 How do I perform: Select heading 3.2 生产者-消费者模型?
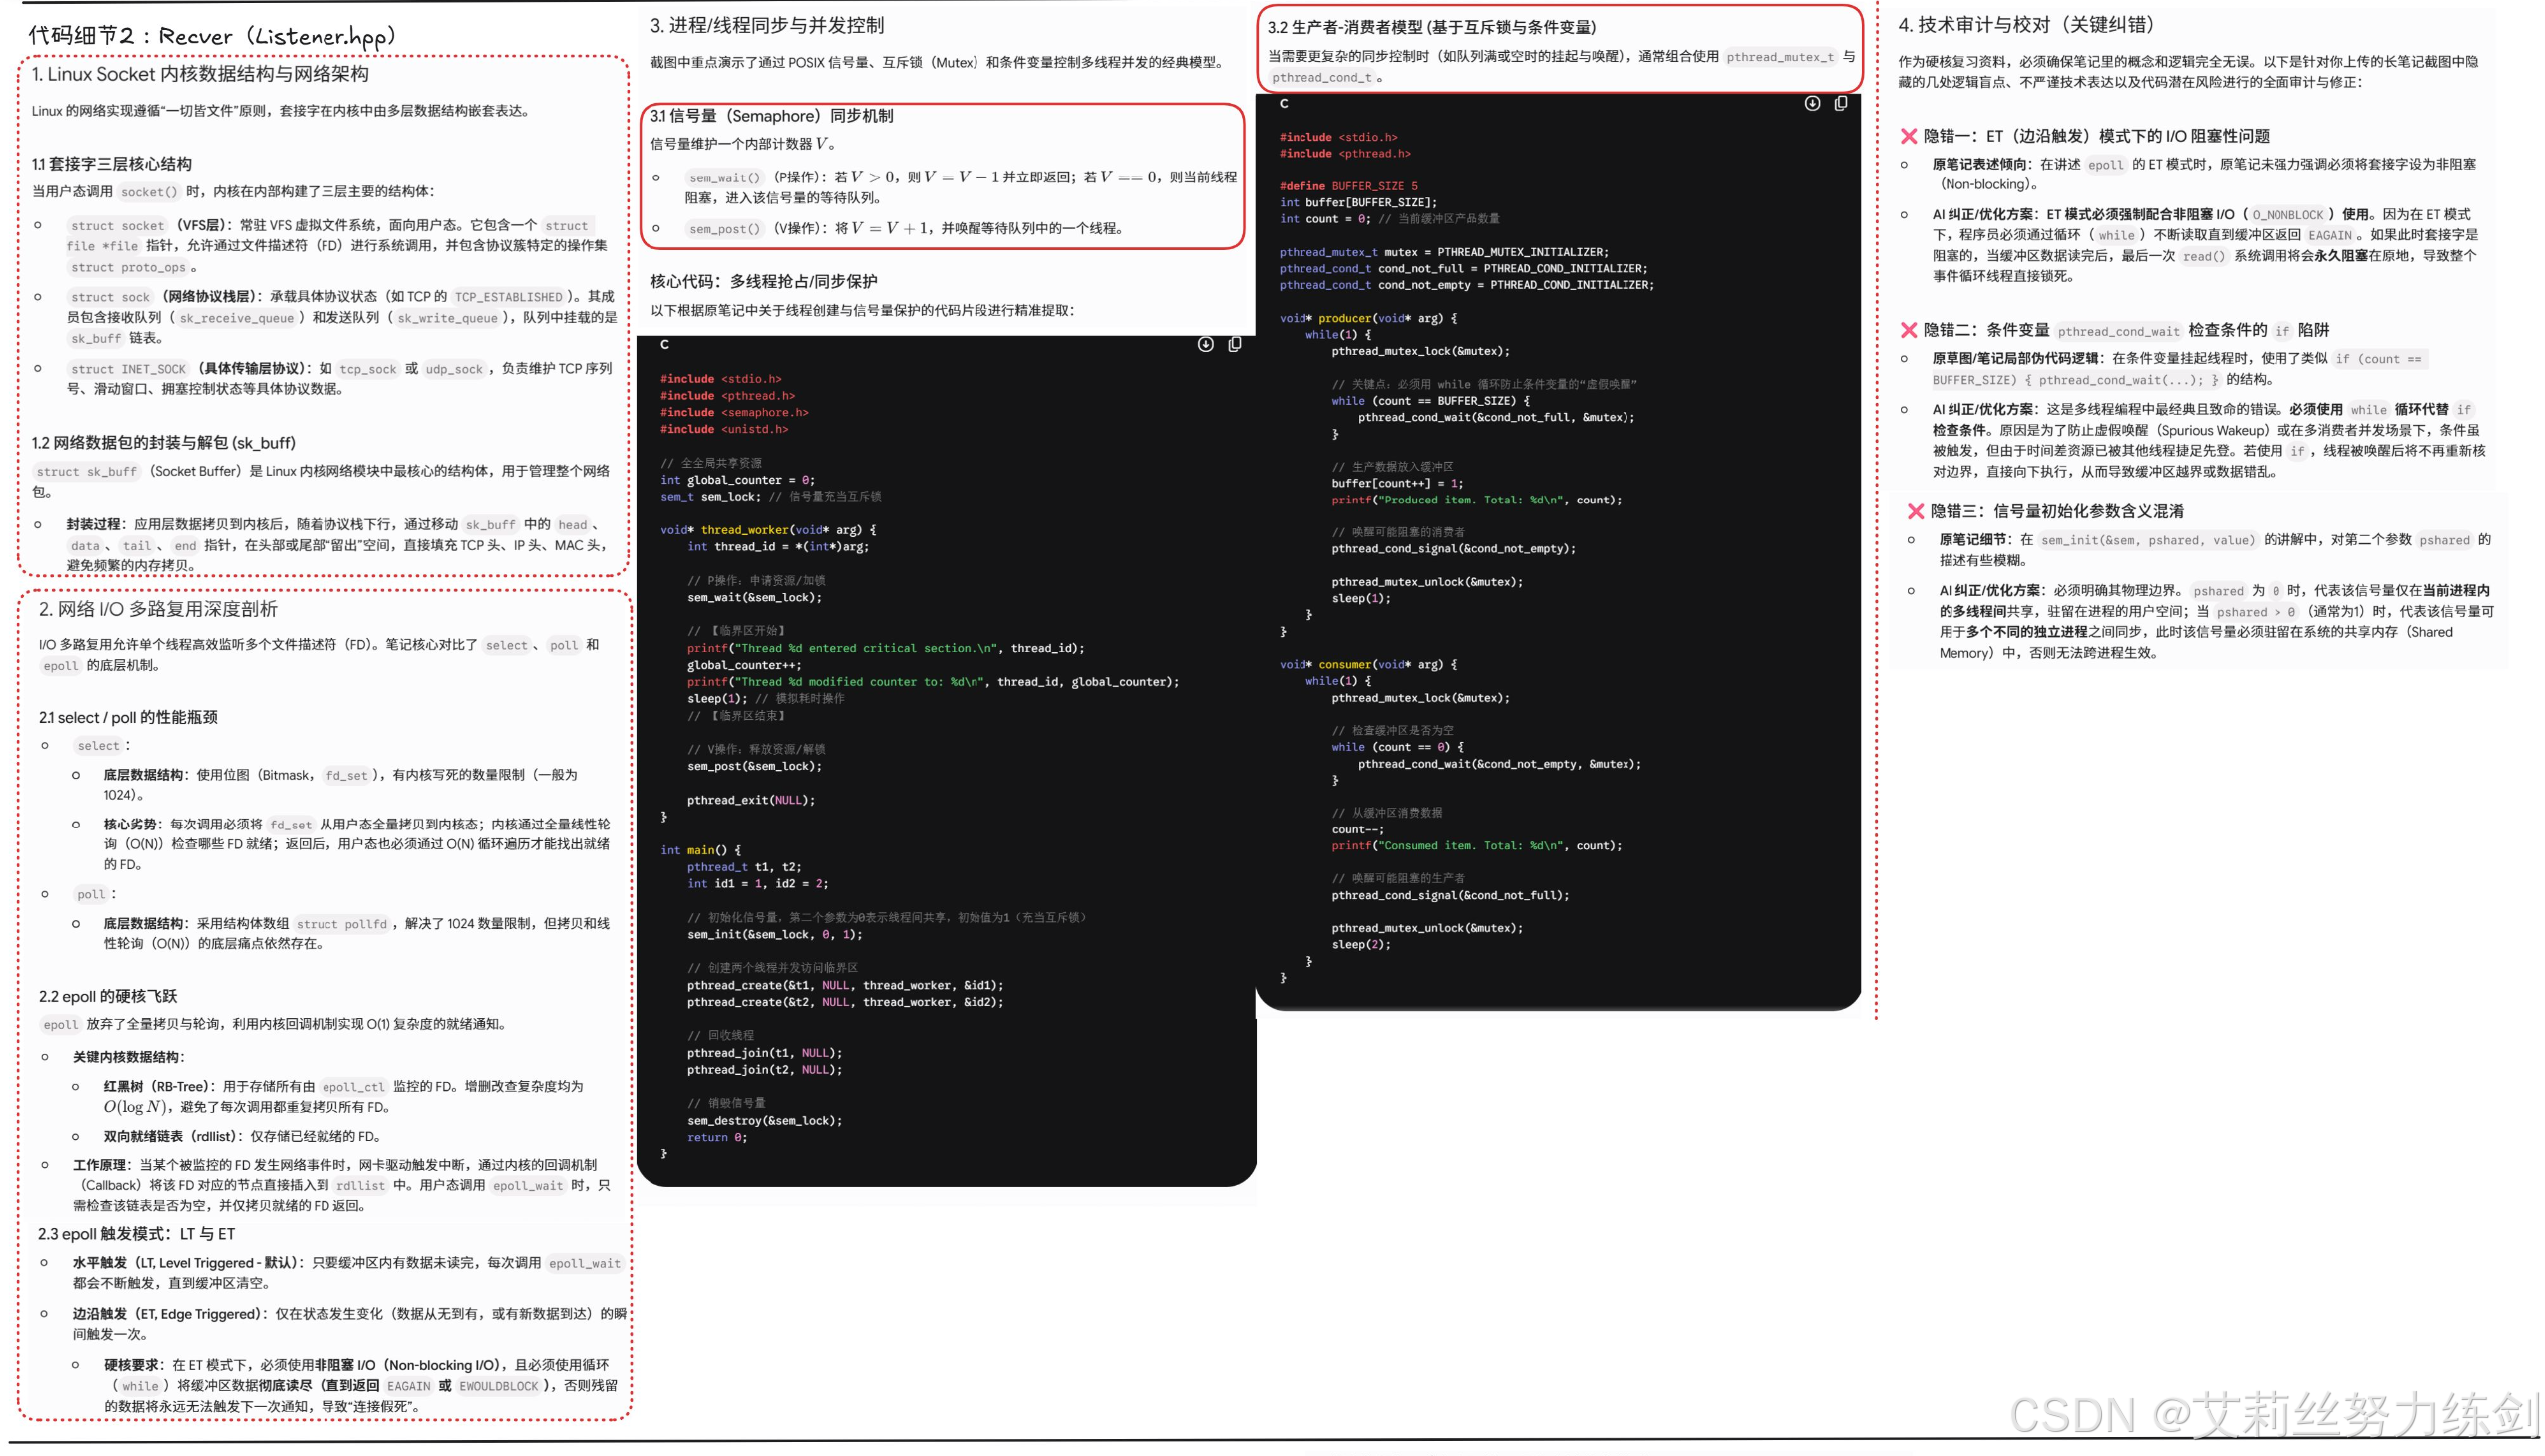click(1431, 27)
